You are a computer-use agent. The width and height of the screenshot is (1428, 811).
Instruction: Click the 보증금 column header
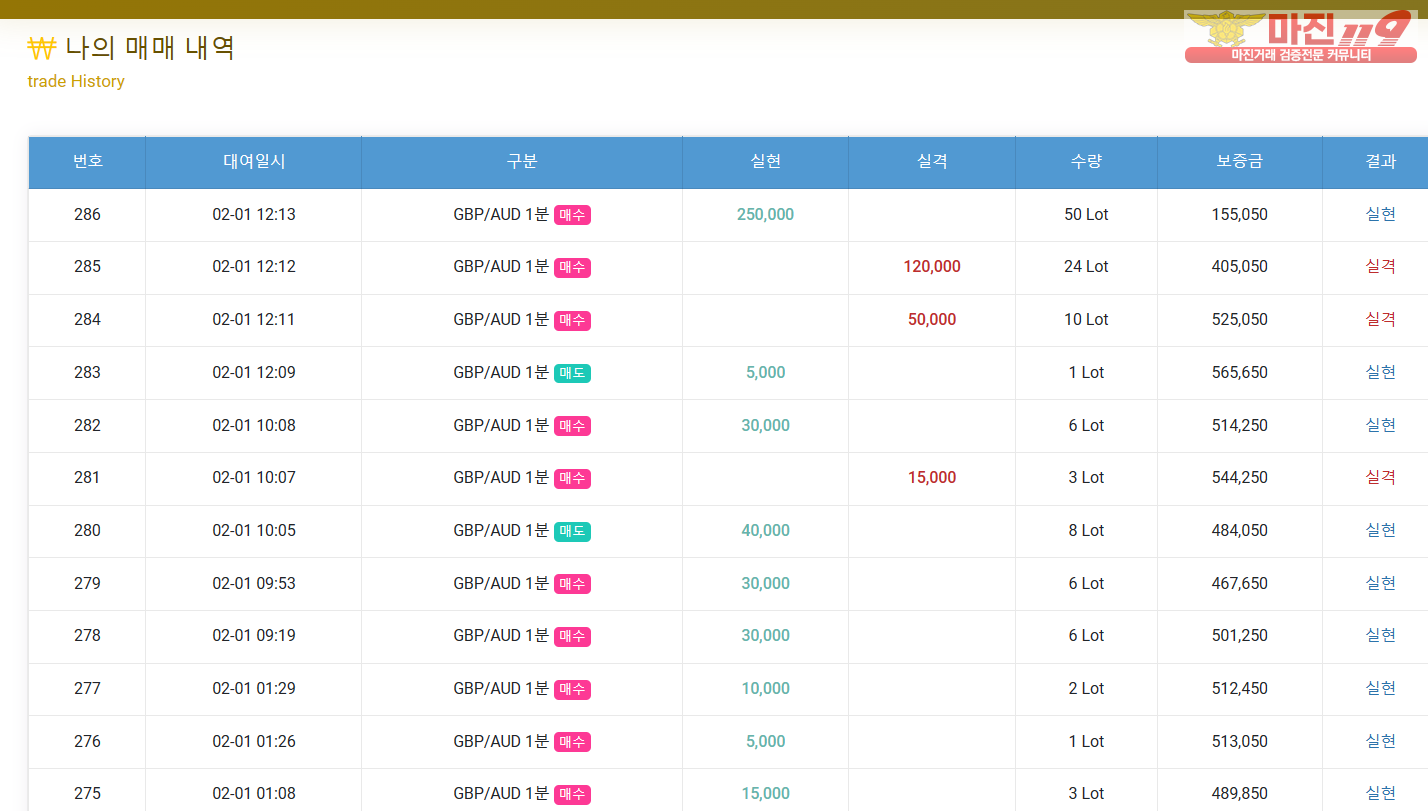point(1239,161)
